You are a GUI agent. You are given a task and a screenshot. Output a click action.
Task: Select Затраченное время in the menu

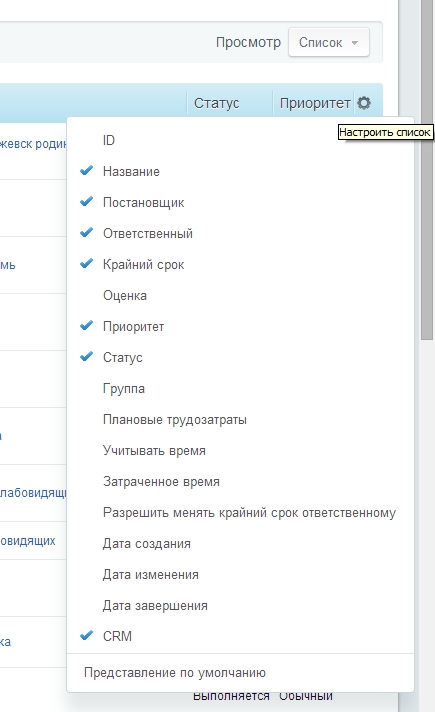click(161, 482)
